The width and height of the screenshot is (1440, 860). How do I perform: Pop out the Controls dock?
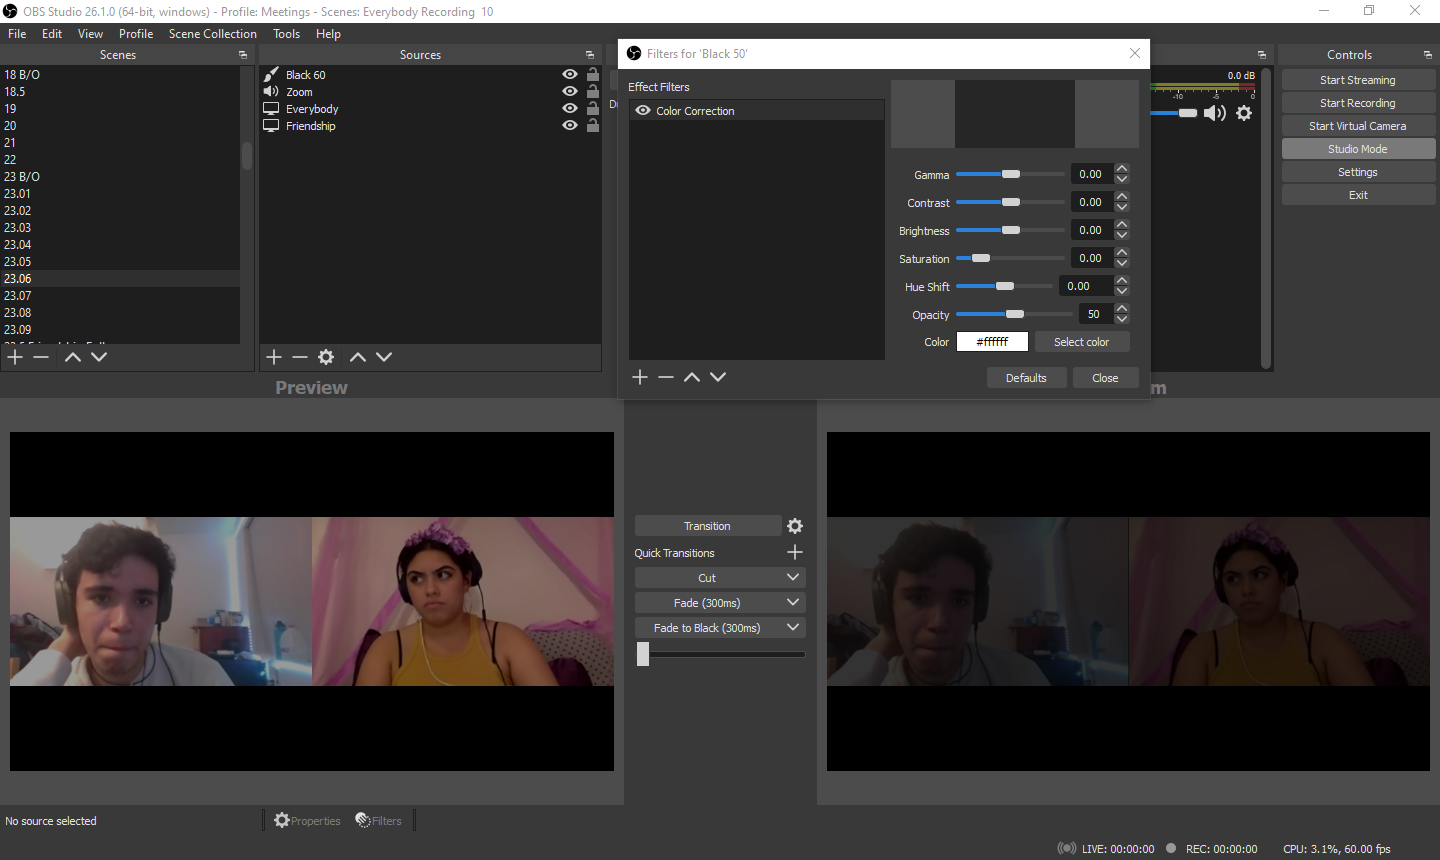pyautogui.click(x=1428, y=55)
